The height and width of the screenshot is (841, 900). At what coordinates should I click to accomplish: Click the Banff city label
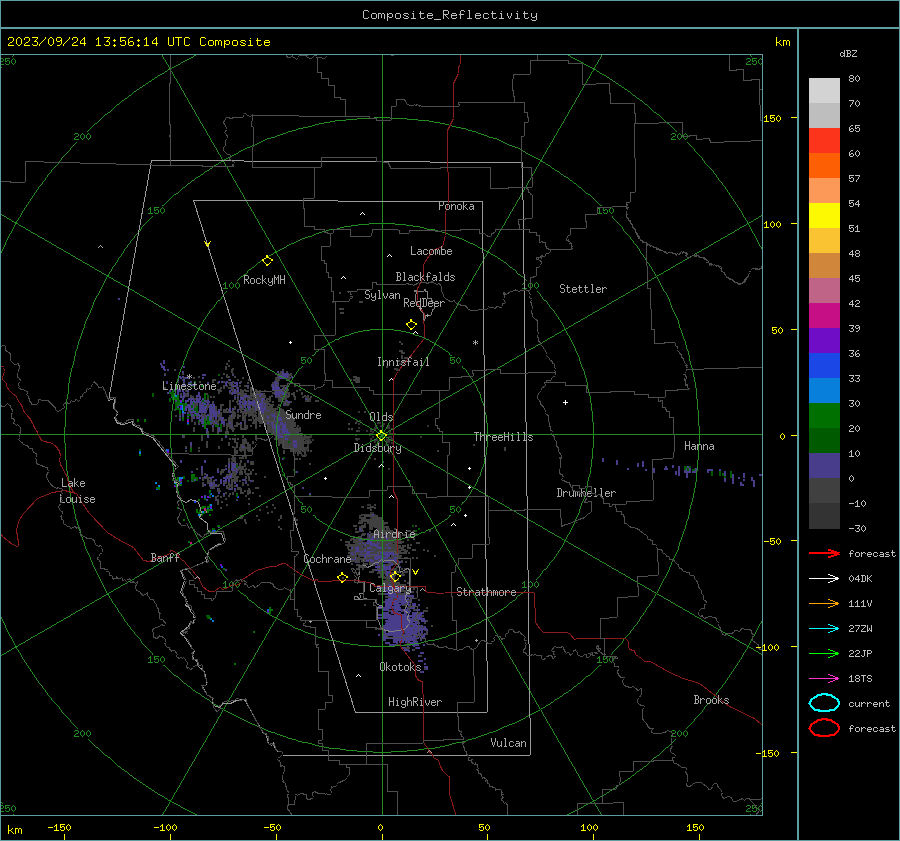pyautogui.click(x=165, y=557)
